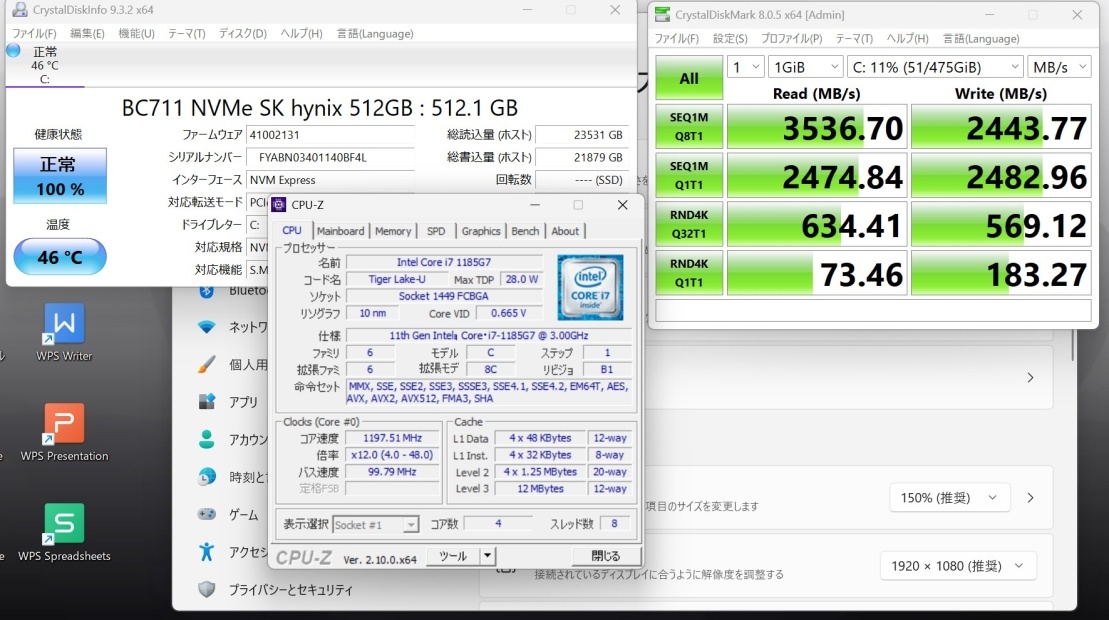1109x620 pixels.
Task: Click the CPU-Z title bar icon
Action: pyautogui.click(x=279, y=205)
